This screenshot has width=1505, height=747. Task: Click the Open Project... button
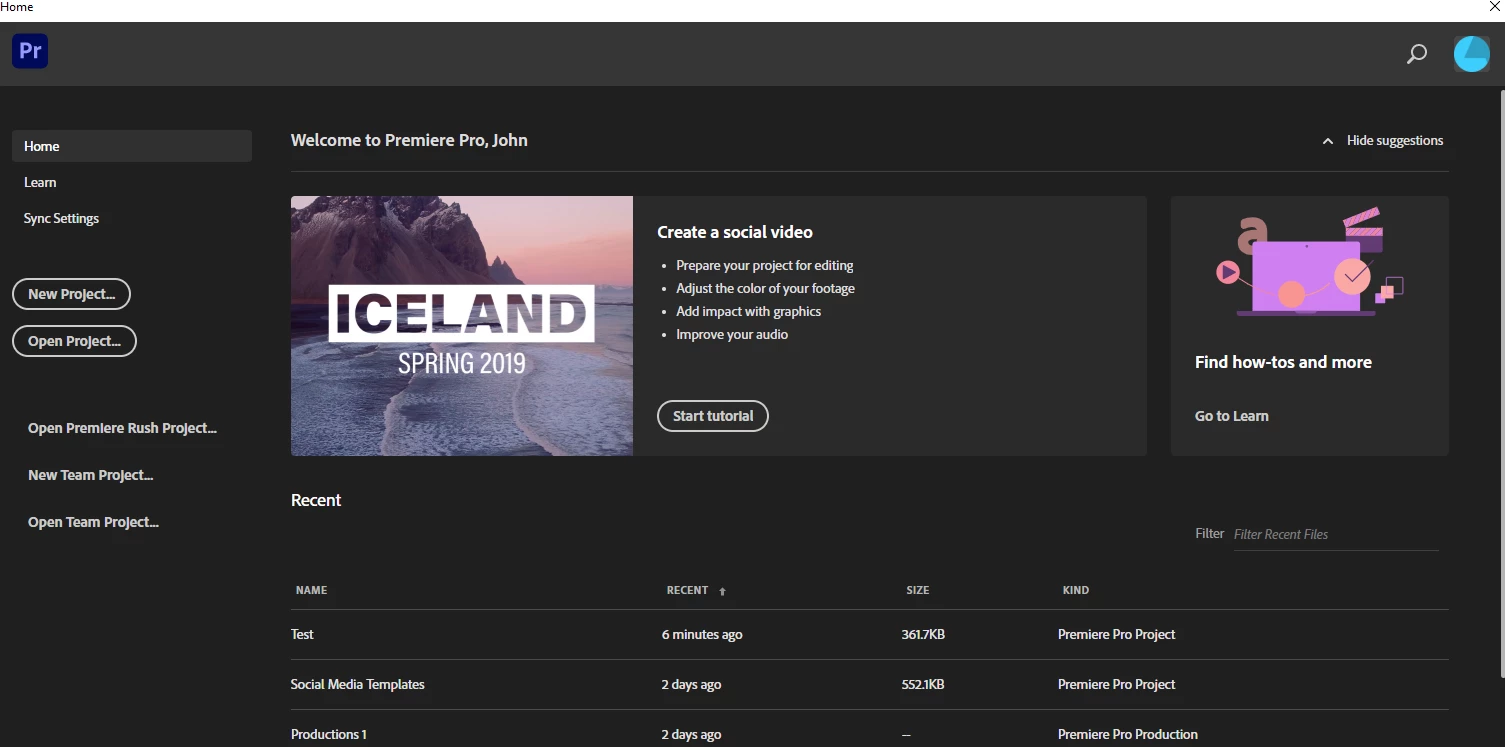coord(74,341)
